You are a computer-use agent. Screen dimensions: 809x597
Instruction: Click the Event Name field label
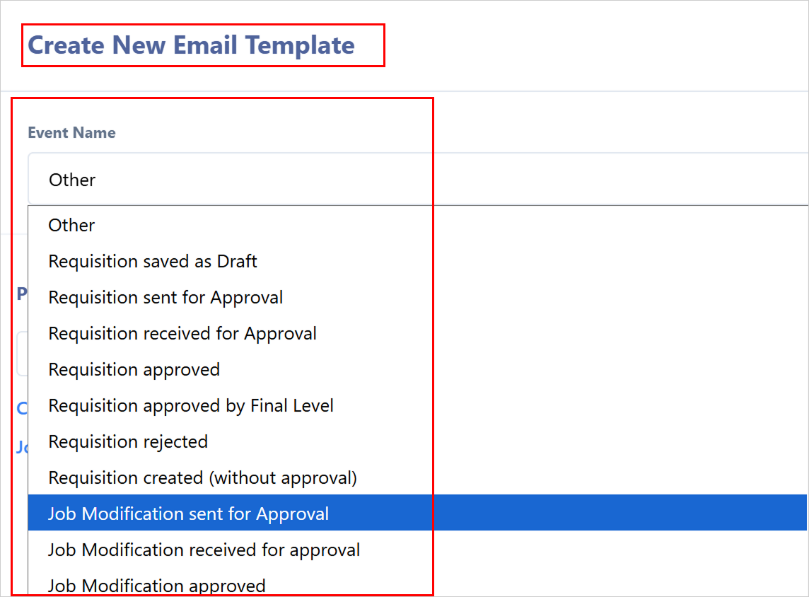[72, 133]
